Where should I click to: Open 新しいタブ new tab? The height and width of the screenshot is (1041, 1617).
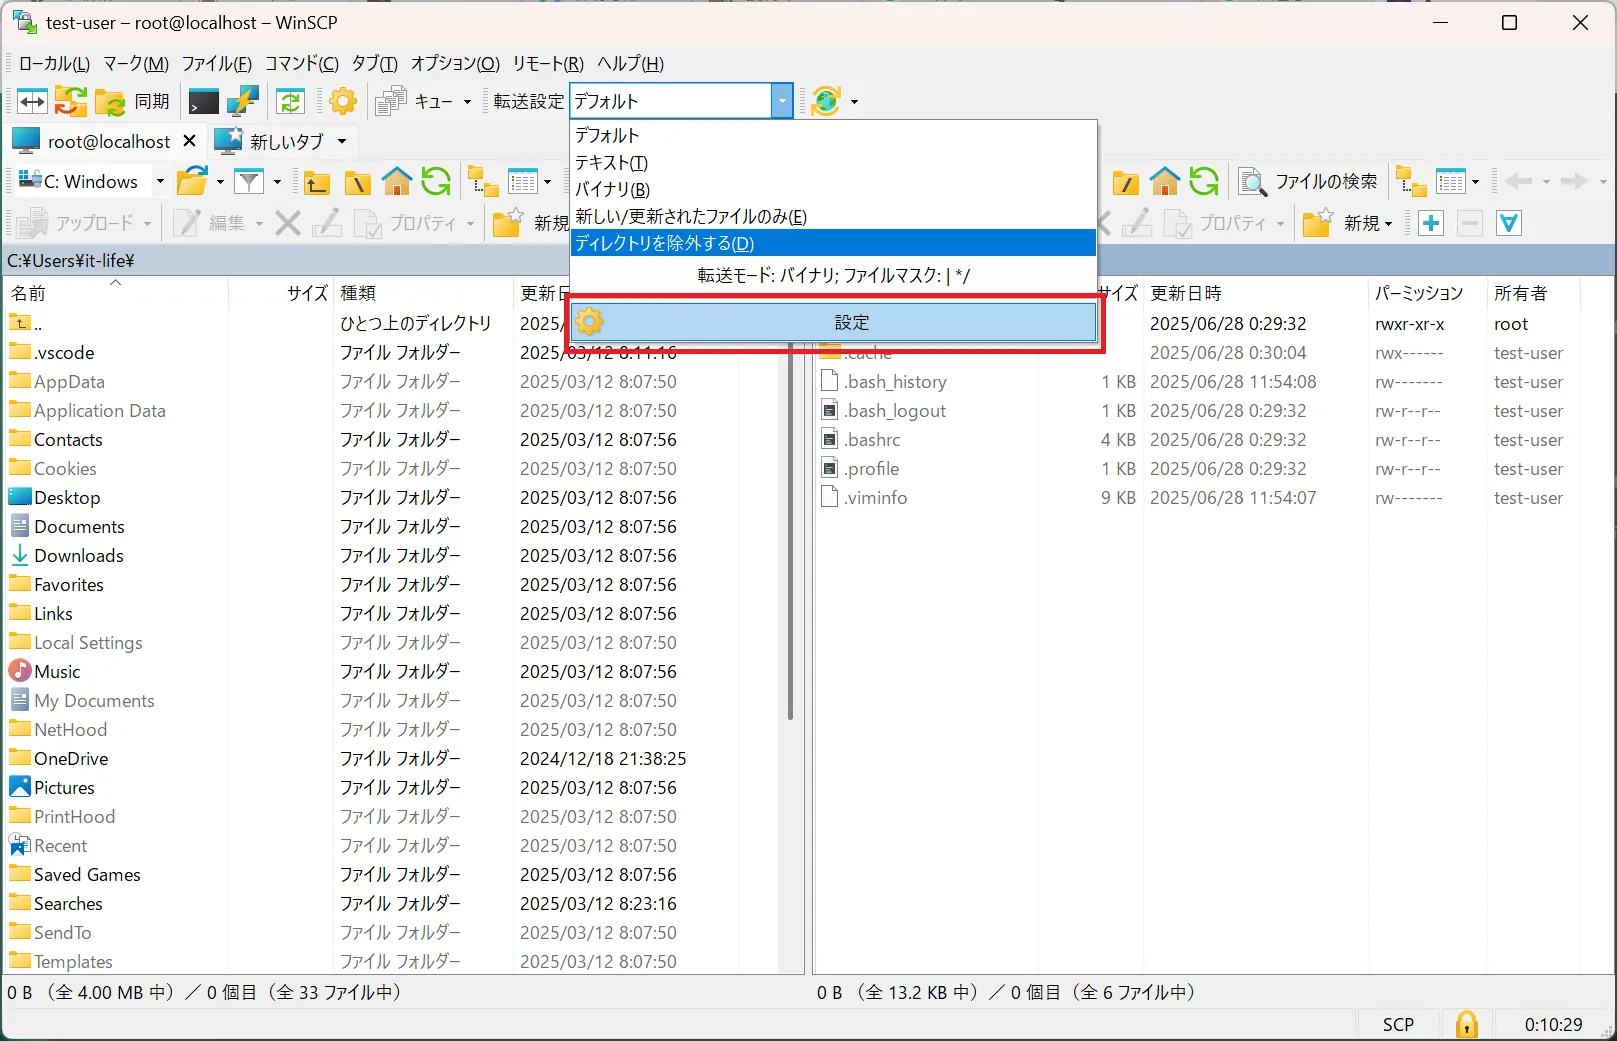tap(271, 141)
